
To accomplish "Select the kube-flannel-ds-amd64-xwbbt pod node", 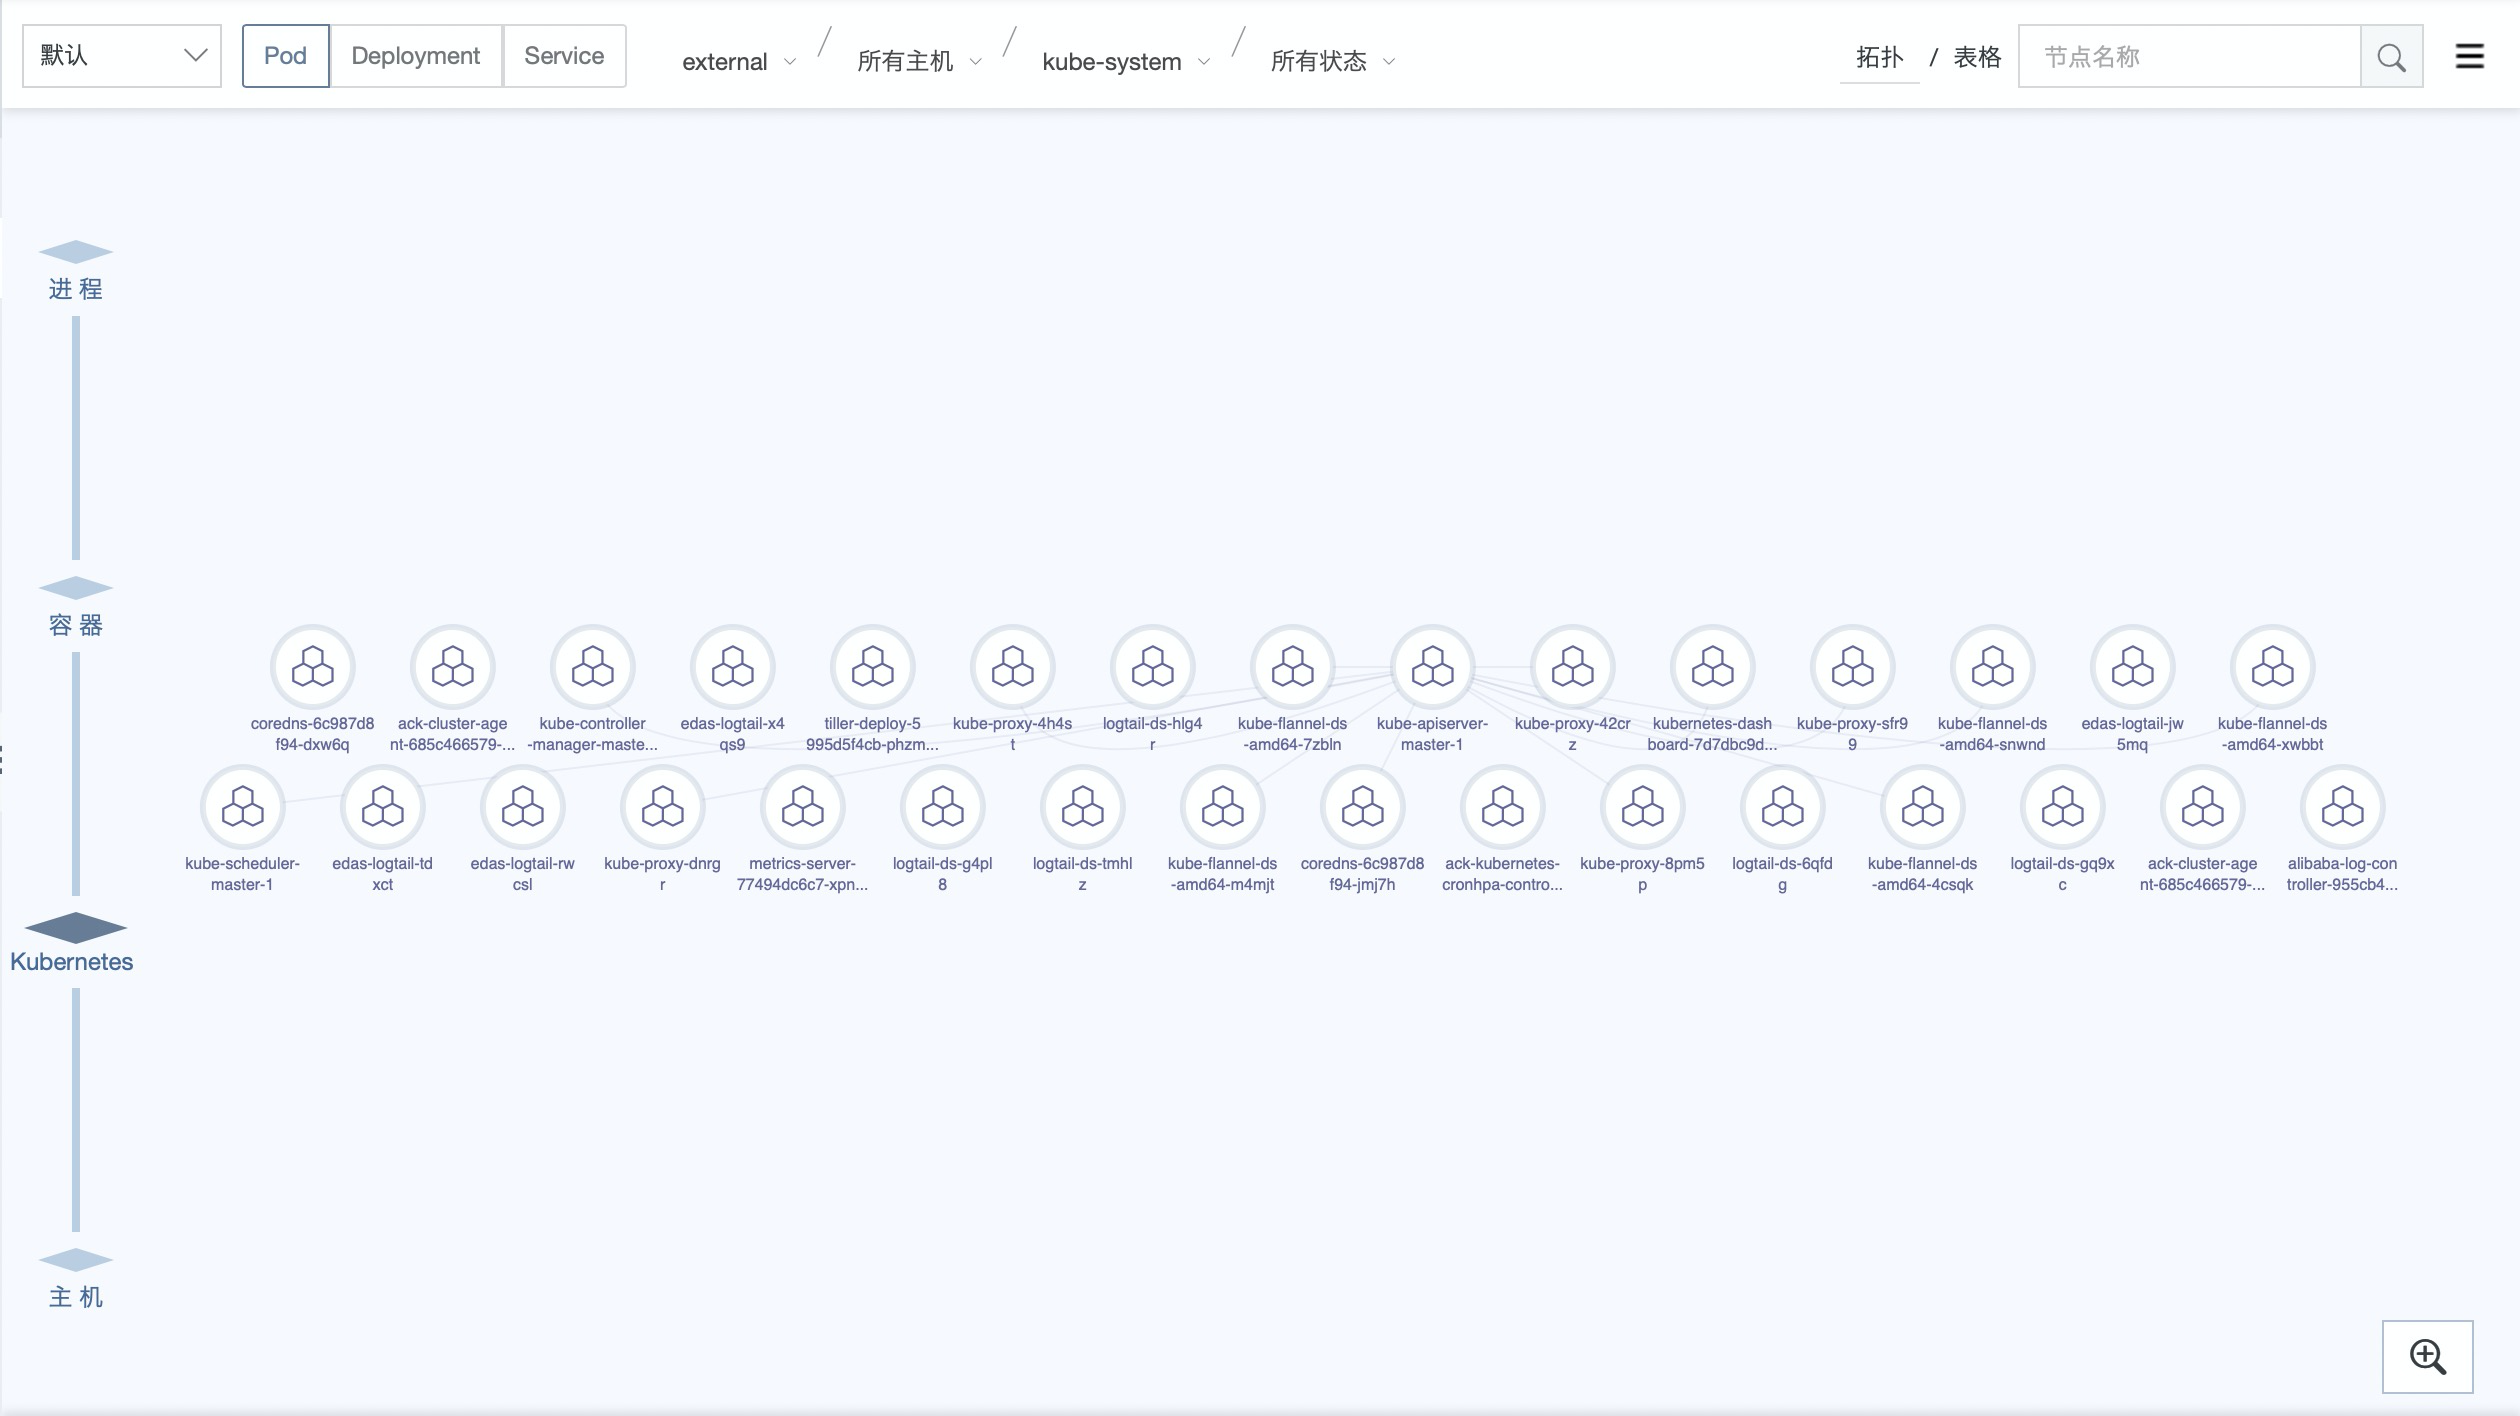I will 2273,667.
